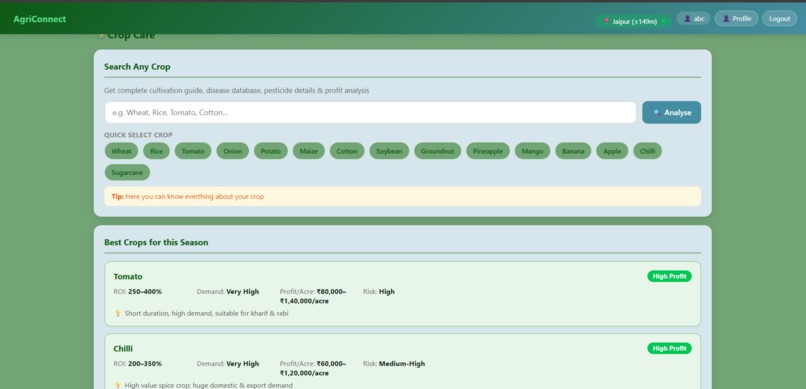
Task: Open the Profile page button
Action: [x=736, y=18]
